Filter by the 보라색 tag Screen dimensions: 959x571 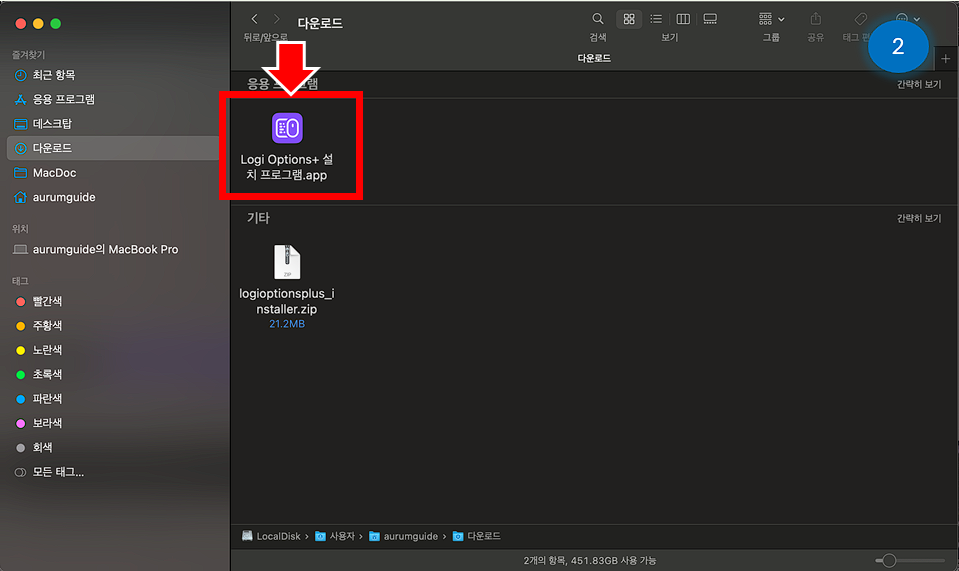[47, 423]
